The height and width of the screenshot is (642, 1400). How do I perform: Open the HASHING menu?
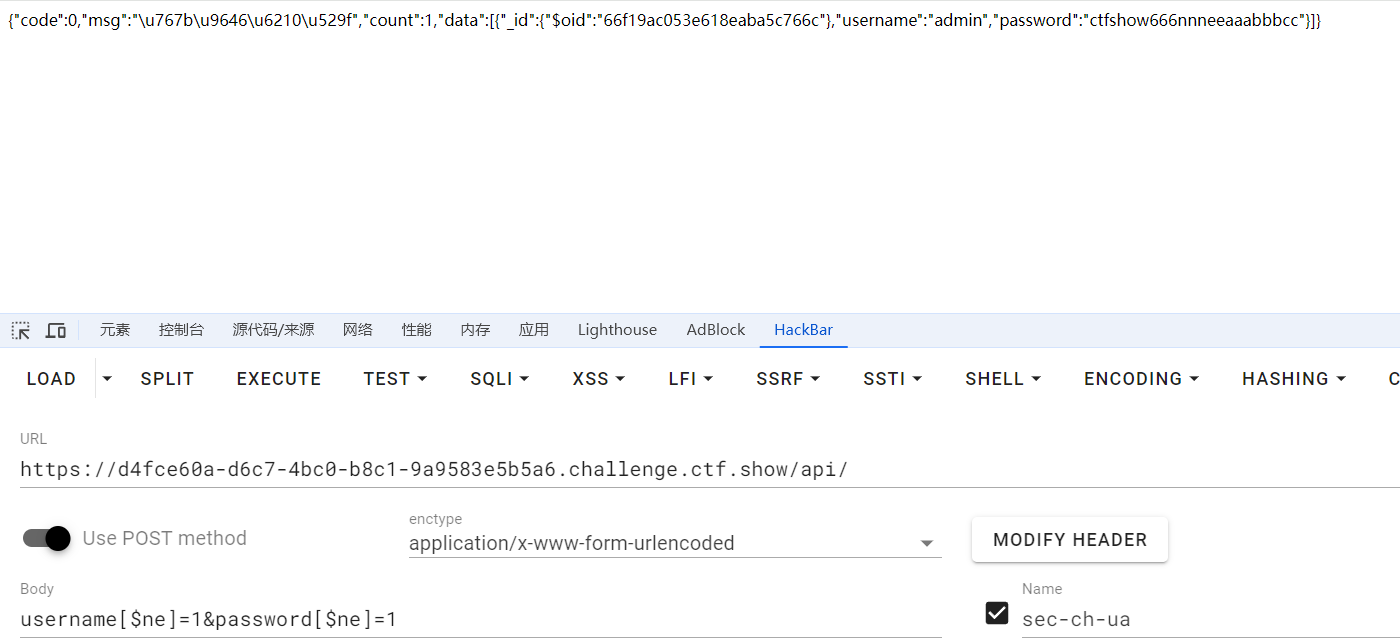[x=1293, y=379]
